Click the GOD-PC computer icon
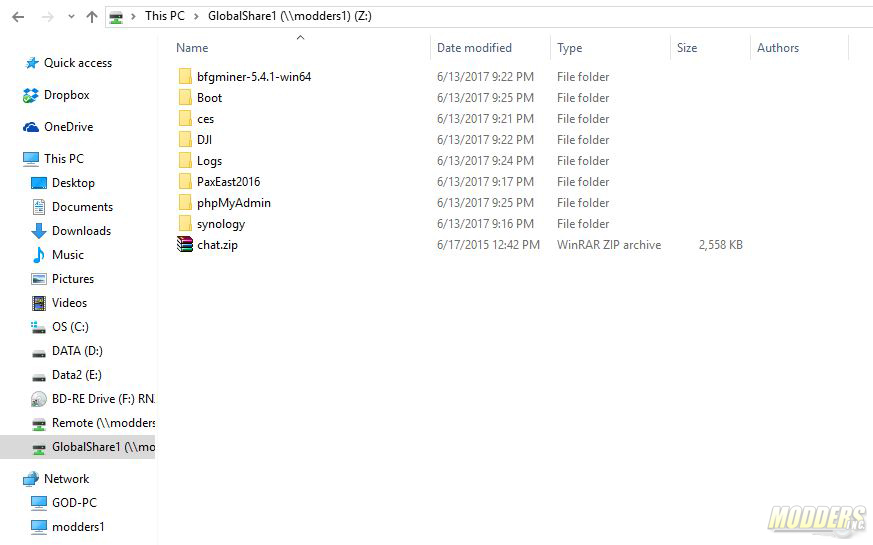 click(38, 503)
